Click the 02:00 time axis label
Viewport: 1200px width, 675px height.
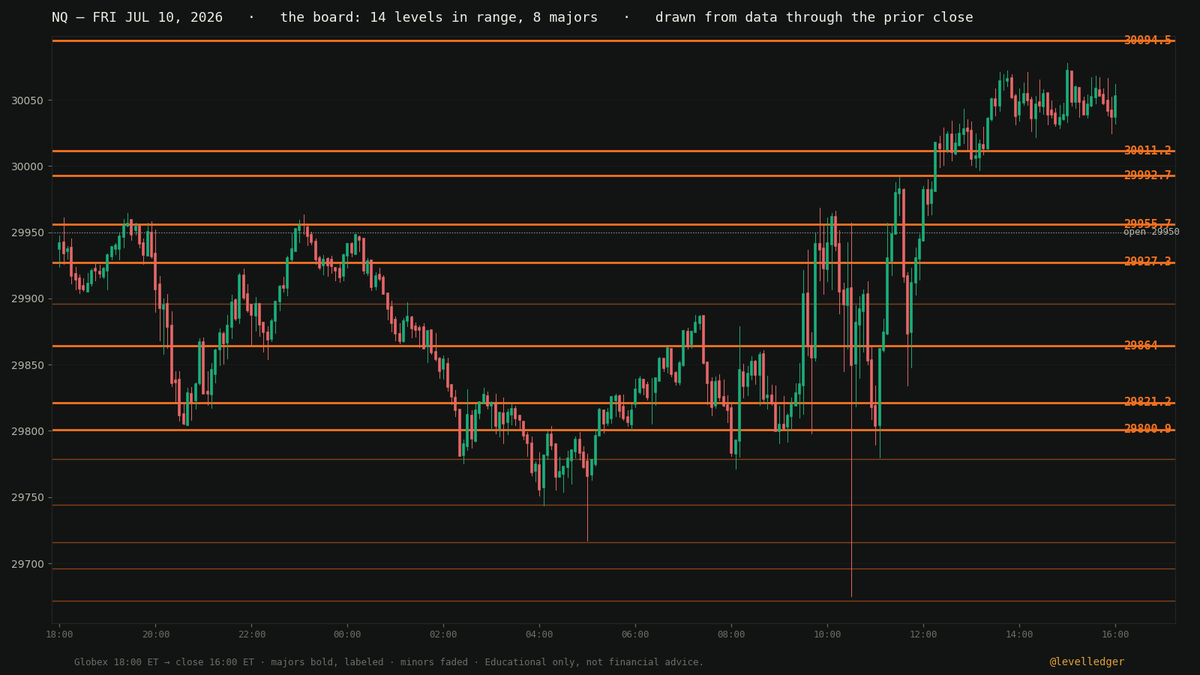pos(443,634)
